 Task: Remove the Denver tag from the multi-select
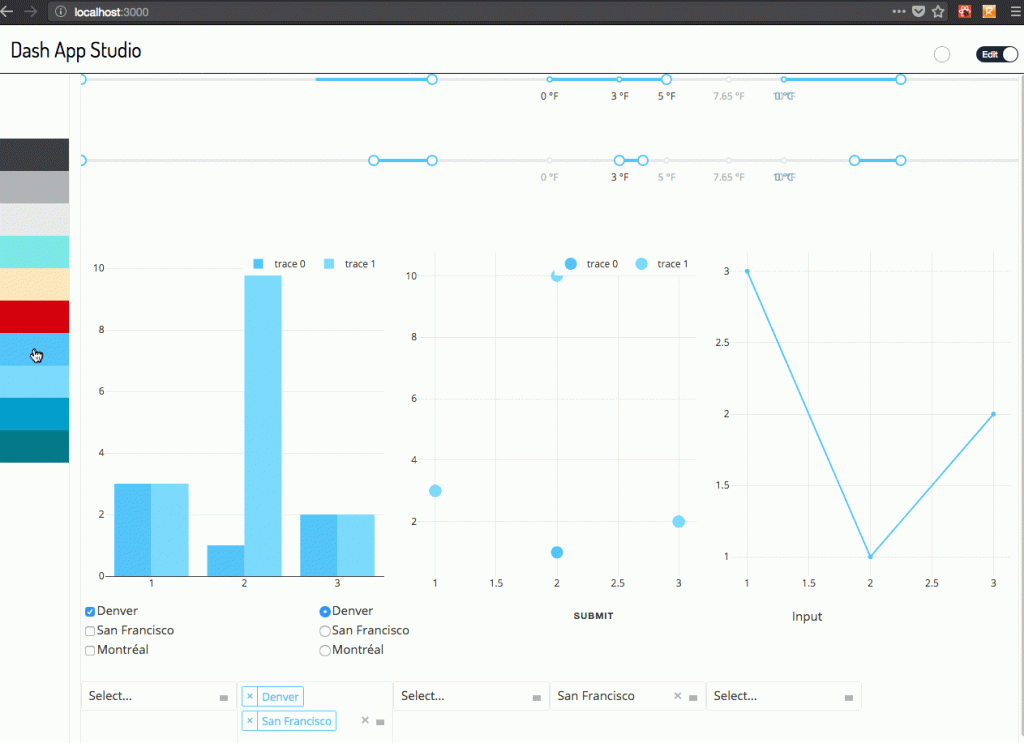tap(250, 696)
